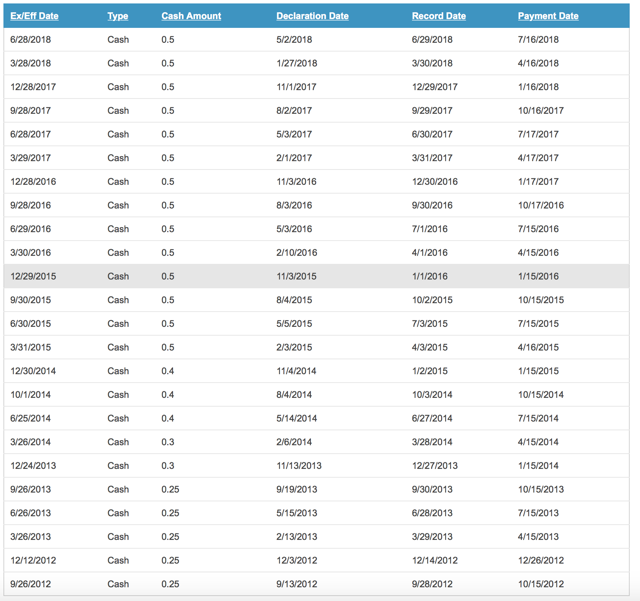The width and height of the screenshot is (640, 601).
Task: Select declaration date 2/10/2016
Action: pos(297,253)
